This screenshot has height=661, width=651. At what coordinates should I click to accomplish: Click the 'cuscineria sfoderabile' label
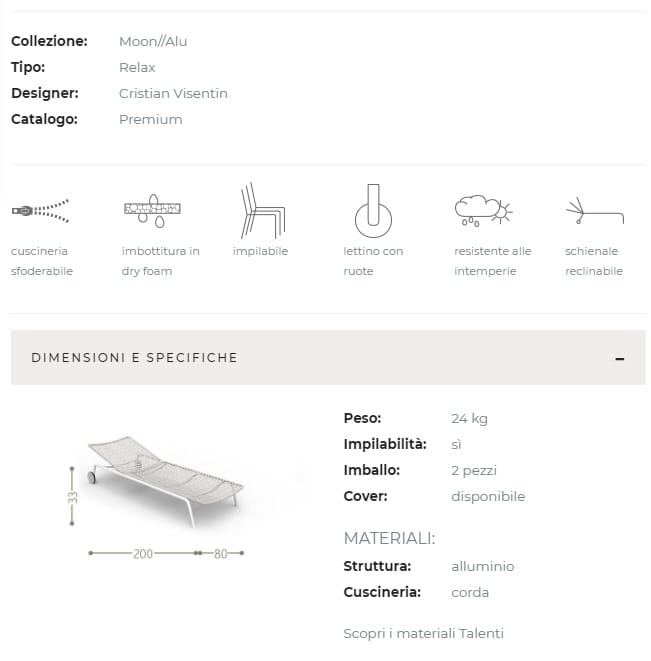(x=42, y=261)
